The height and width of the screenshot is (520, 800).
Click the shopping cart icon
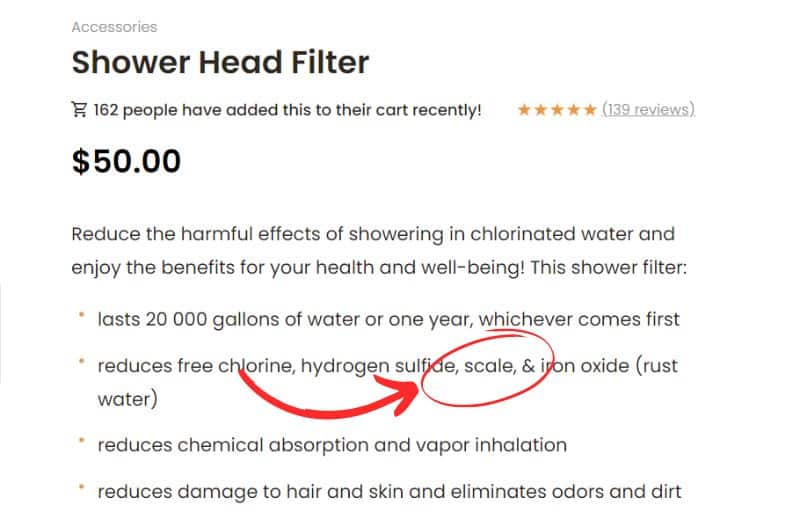click(x=79, y=110)
